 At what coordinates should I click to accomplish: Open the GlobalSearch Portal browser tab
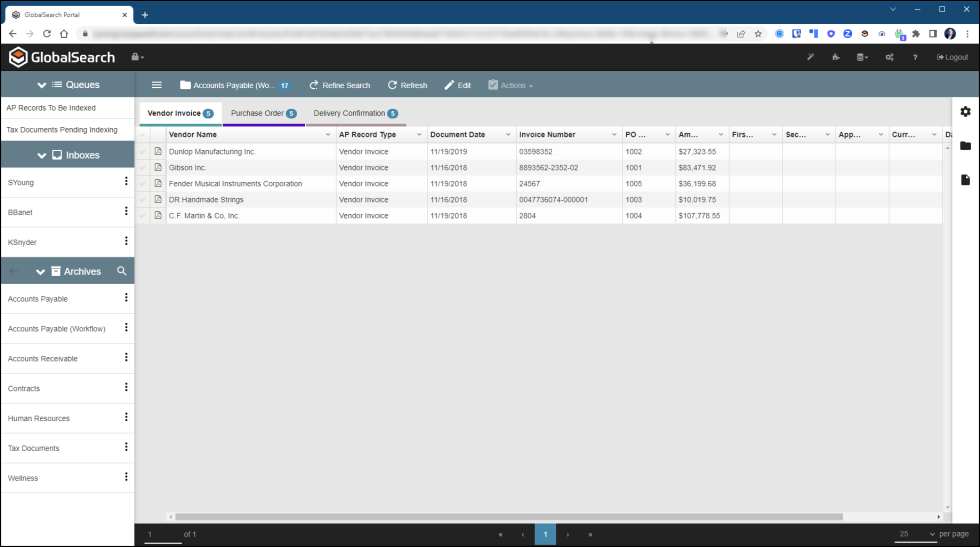click(67, 15)
